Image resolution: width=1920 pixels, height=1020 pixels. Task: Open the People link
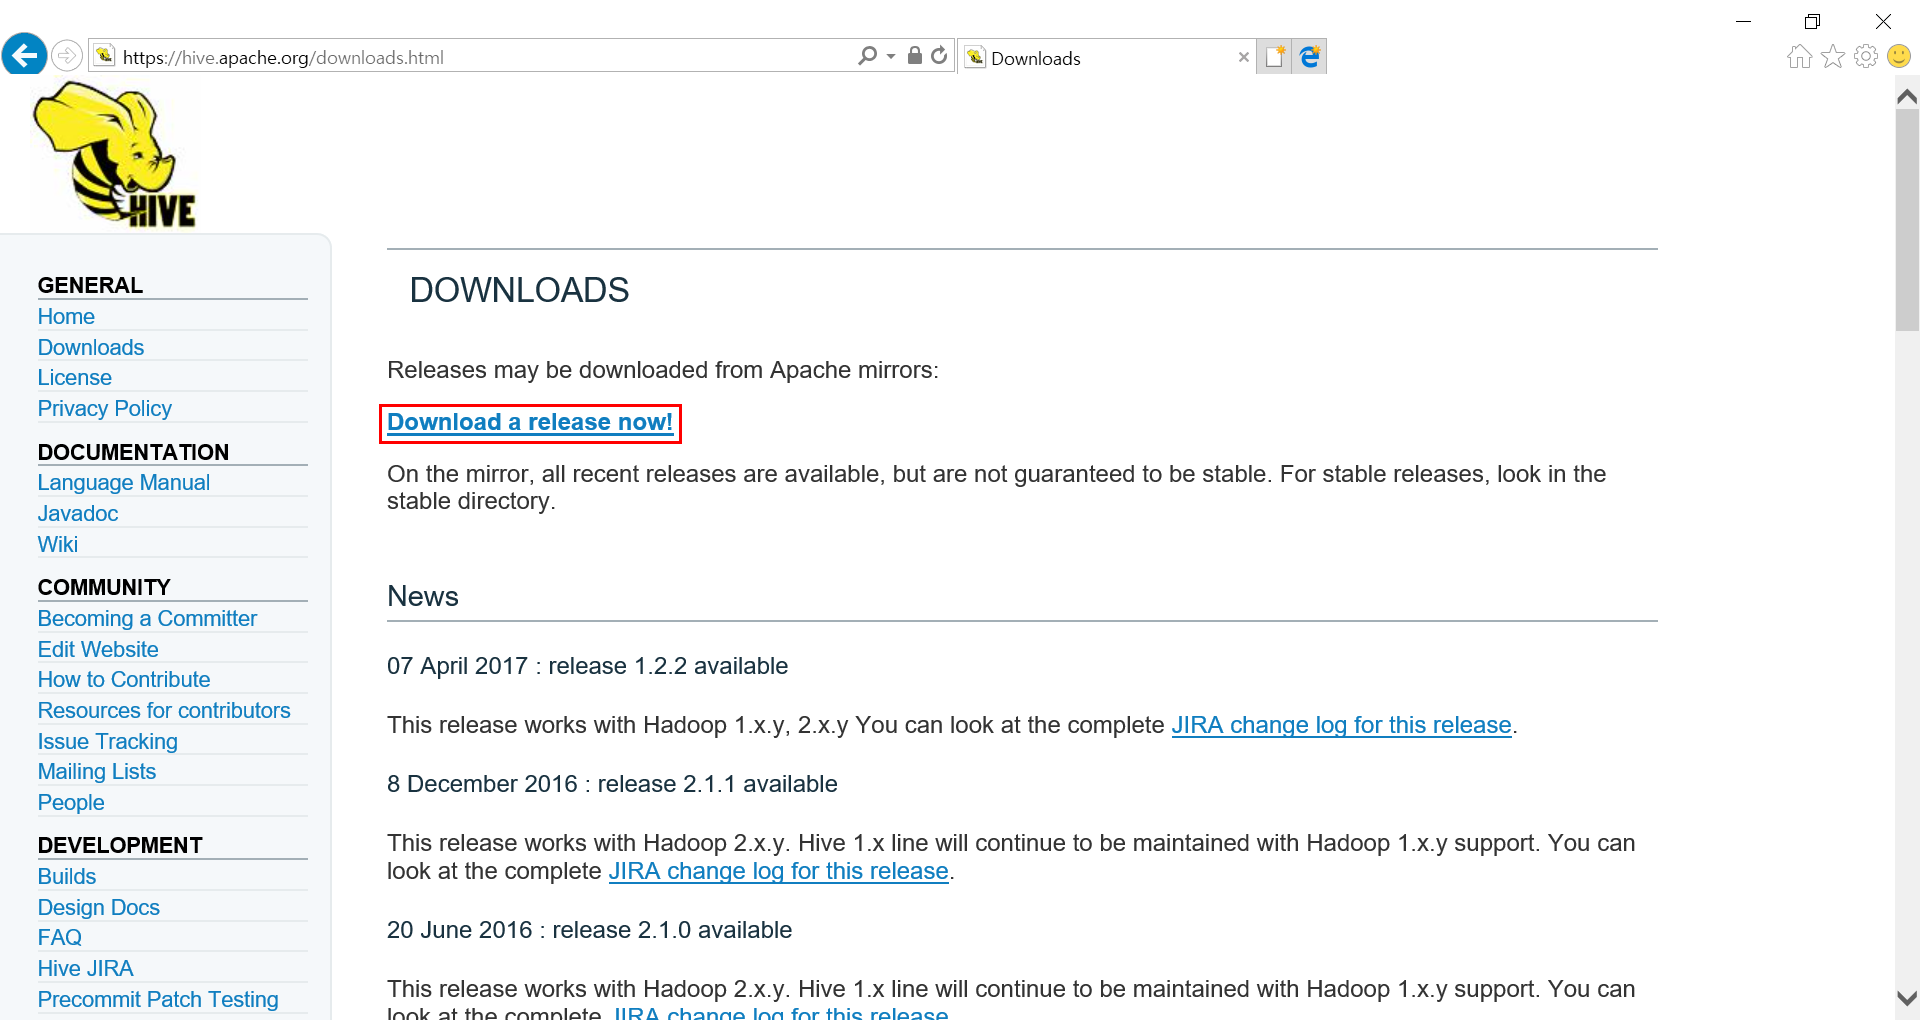pos(71,803)
